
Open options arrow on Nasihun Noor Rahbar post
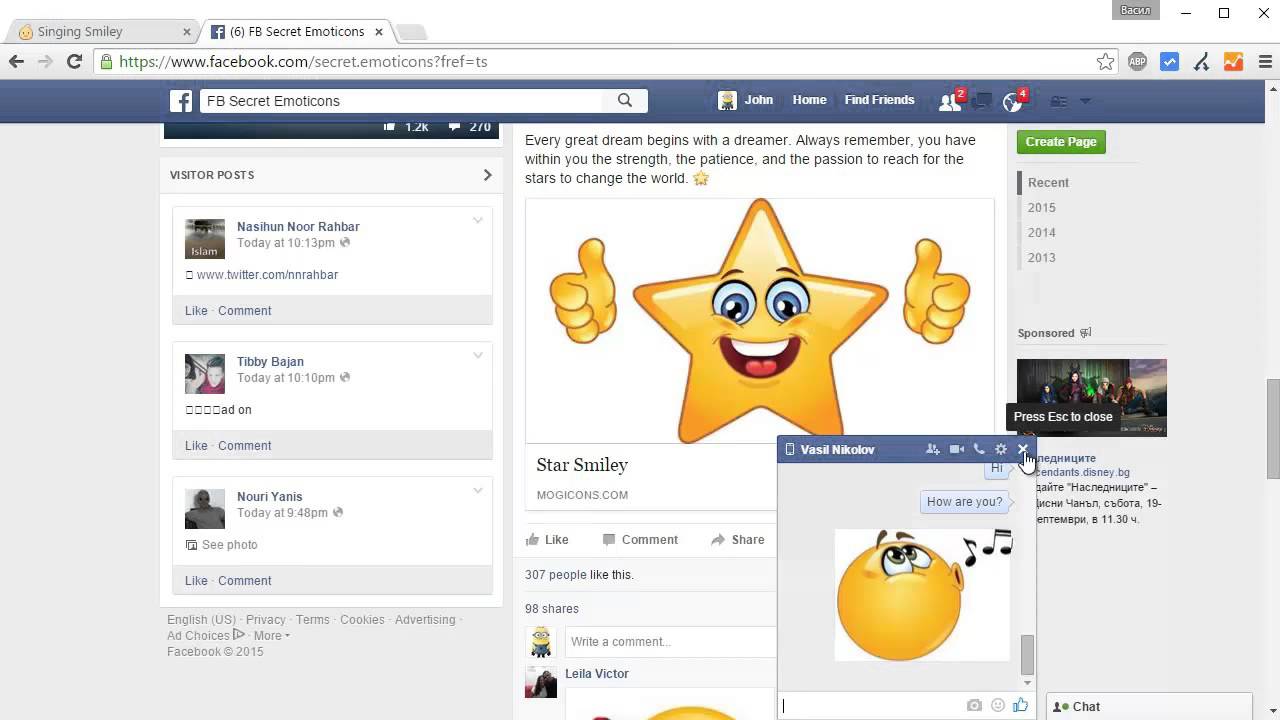477,221
